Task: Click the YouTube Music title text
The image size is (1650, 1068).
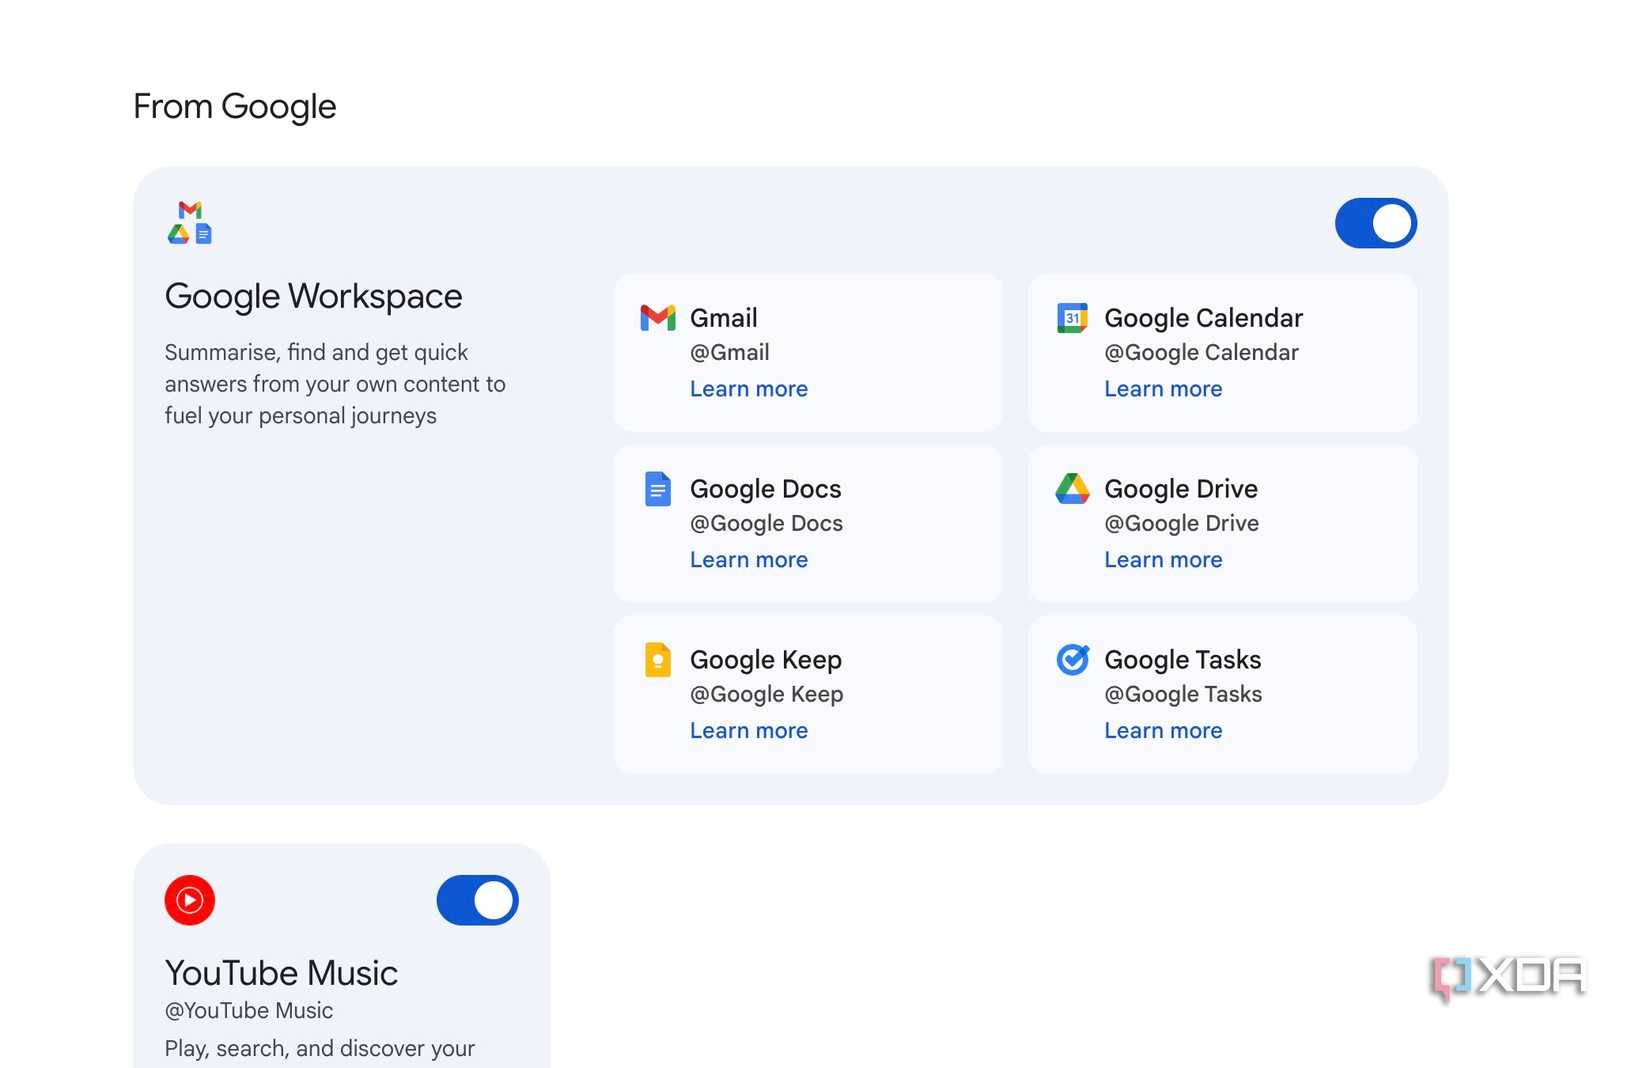Action: pyautogui.click(x=281, y=972)
